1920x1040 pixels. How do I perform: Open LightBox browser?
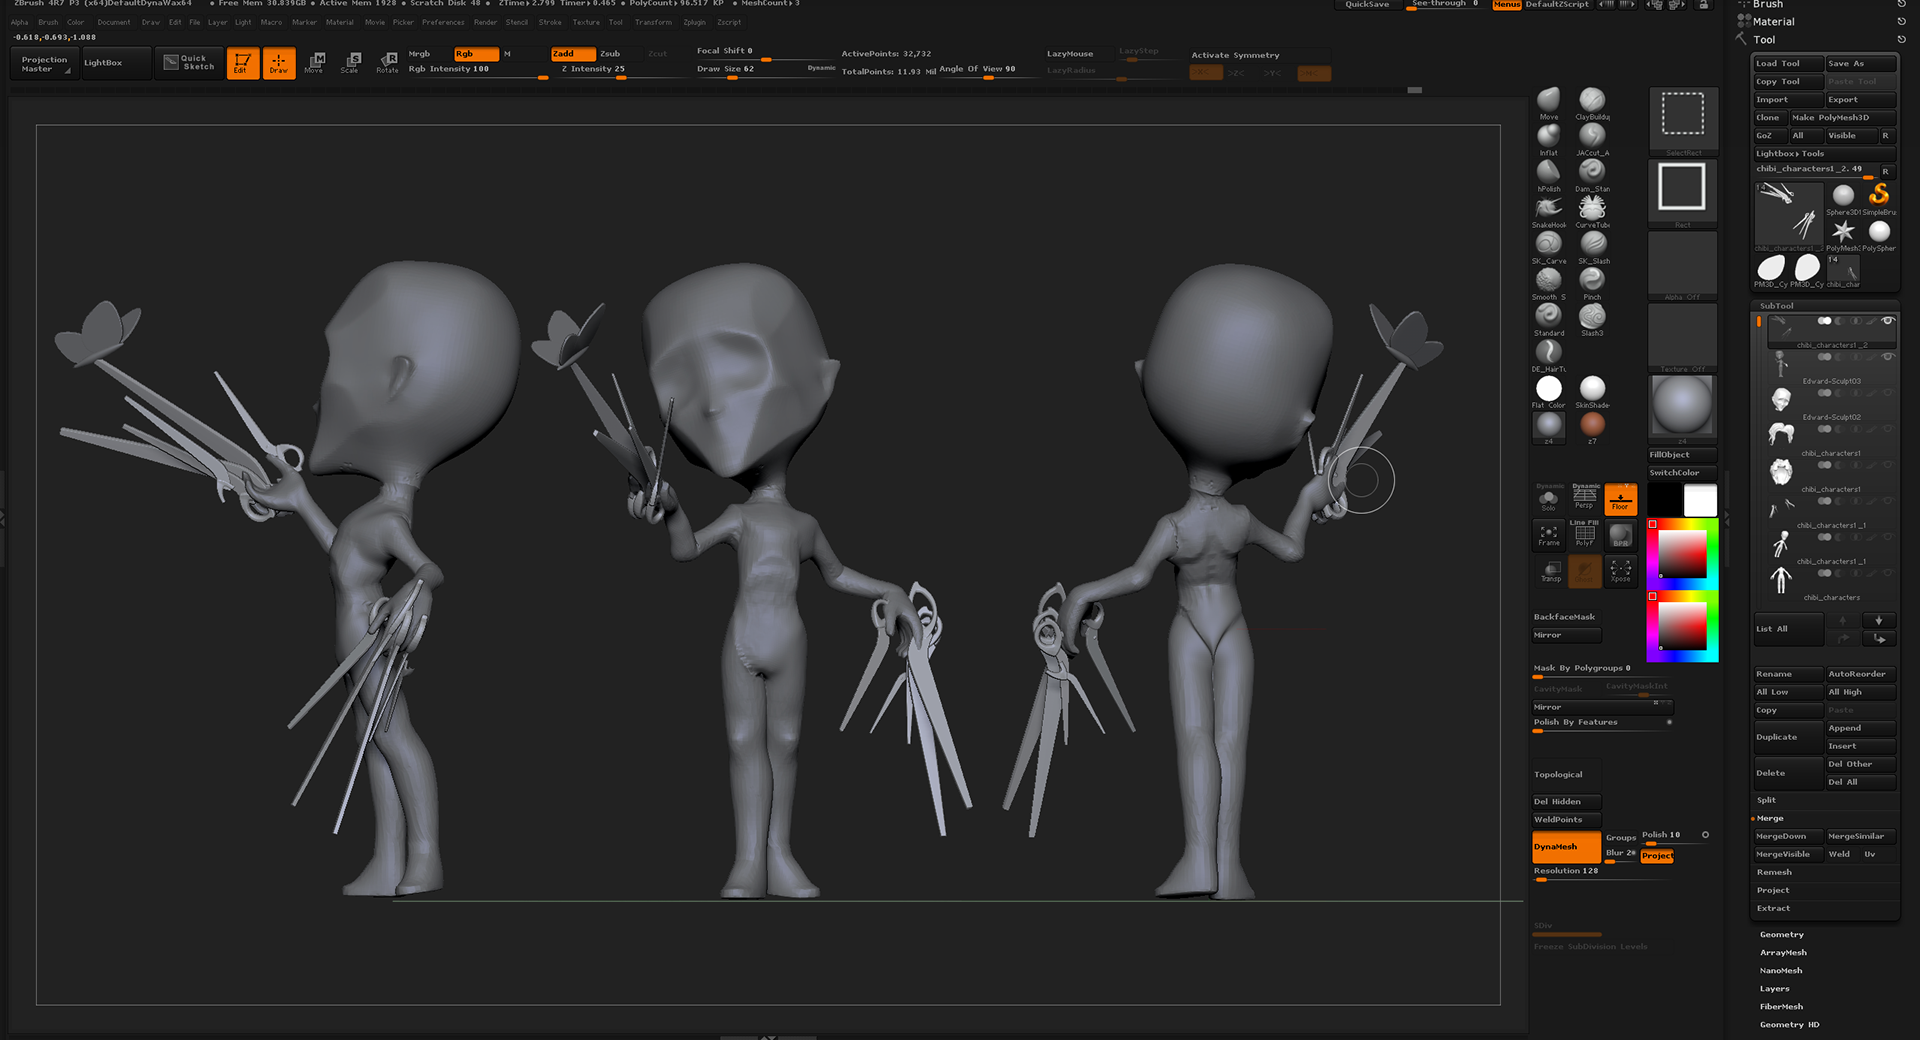click(116, 63)
